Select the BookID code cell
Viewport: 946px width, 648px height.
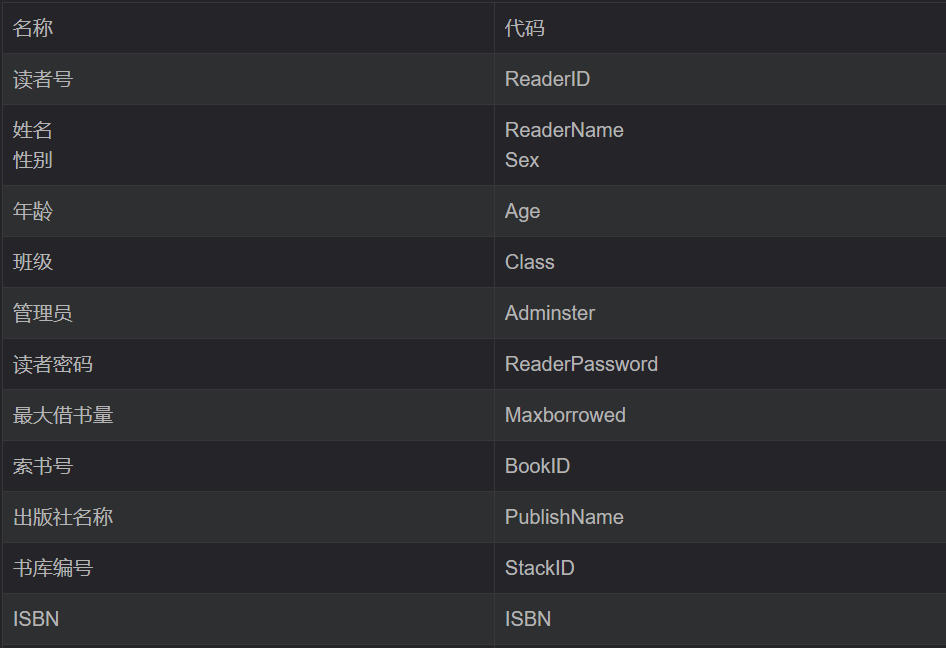click(x=537, y=466)
